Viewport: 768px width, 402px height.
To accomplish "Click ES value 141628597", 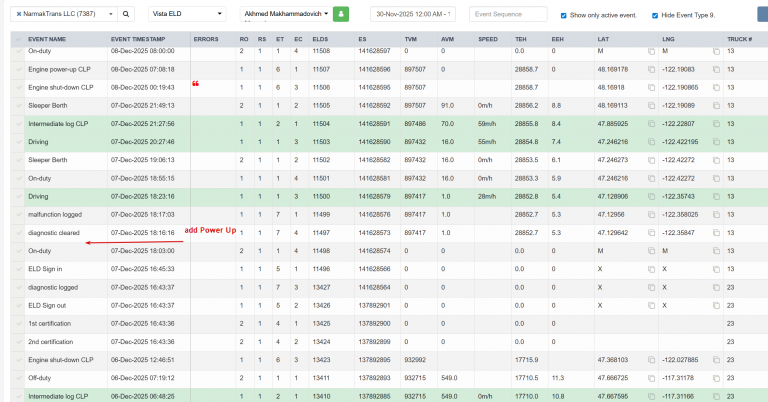I will point(374,51).
